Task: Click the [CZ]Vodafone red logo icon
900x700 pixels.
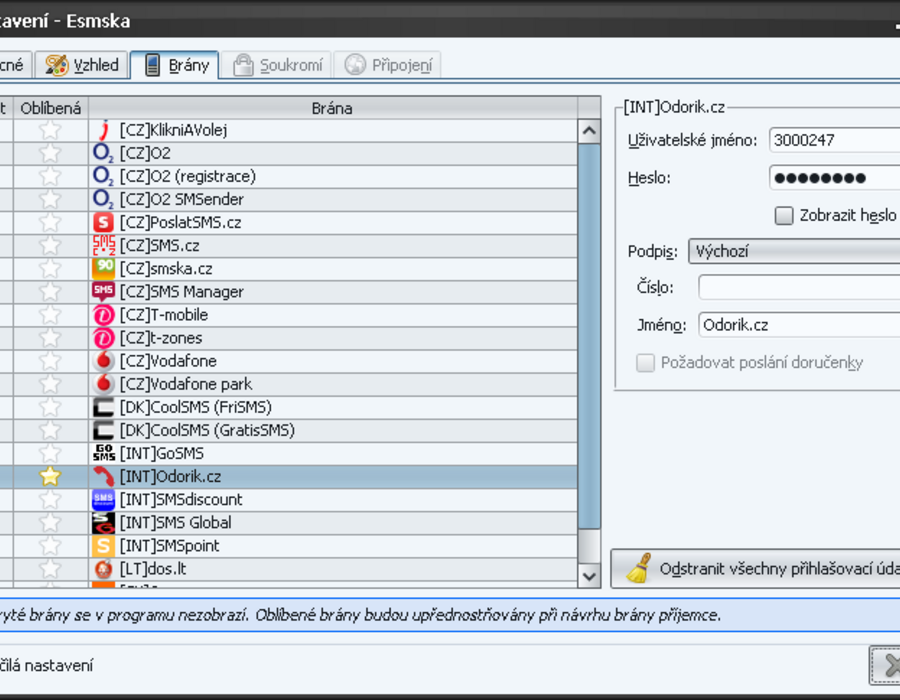Action: pyautogui.click(x=103, y=361)
